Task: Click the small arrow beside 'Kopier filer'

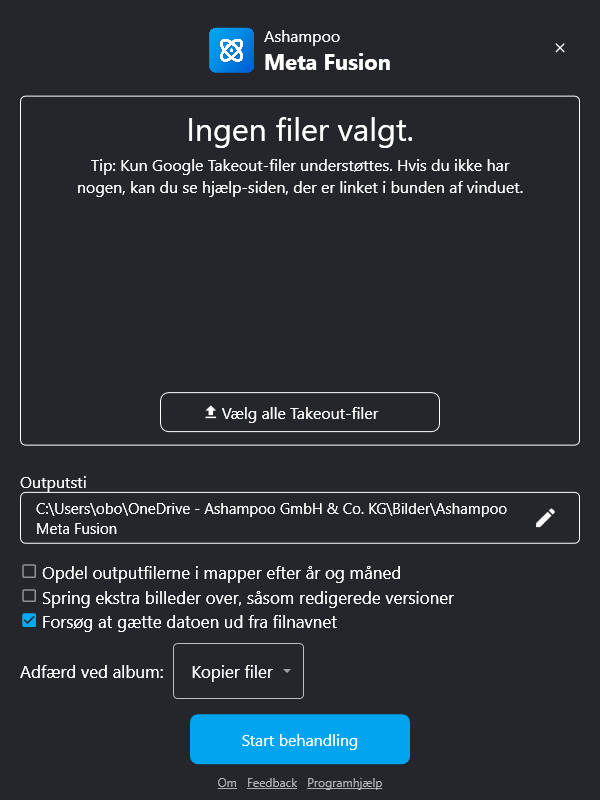Action: (x=287, y=672)
